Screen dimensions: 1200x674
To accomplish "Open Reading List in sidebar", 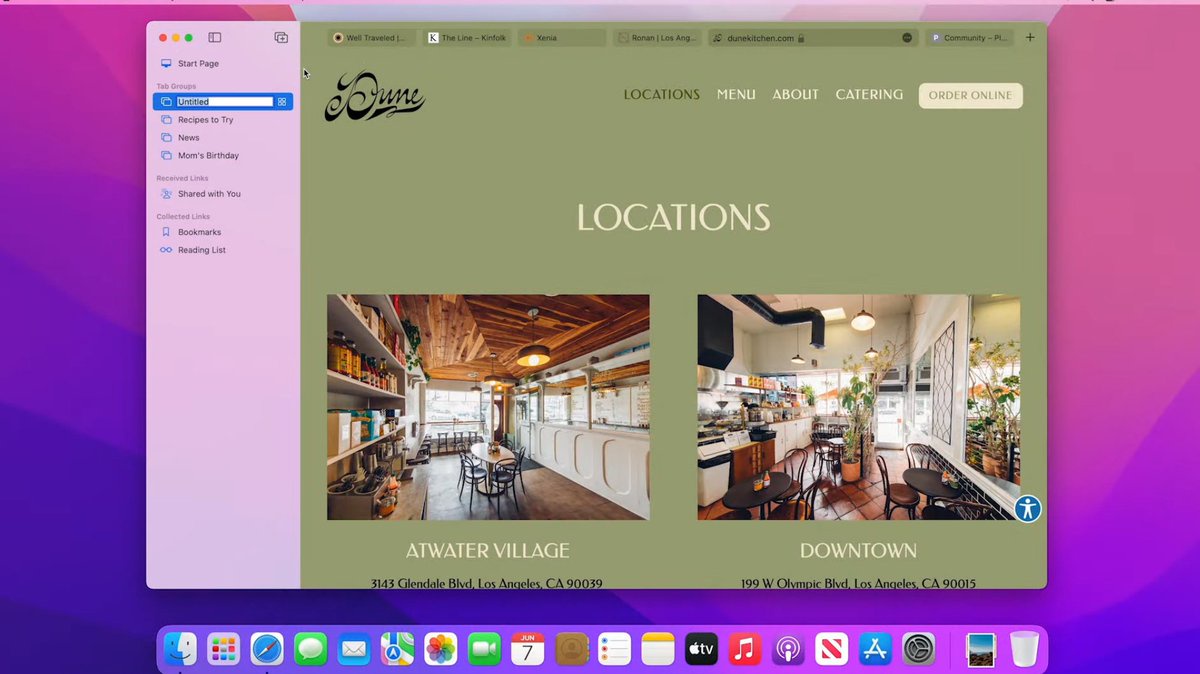I will [x=201, y=250].
